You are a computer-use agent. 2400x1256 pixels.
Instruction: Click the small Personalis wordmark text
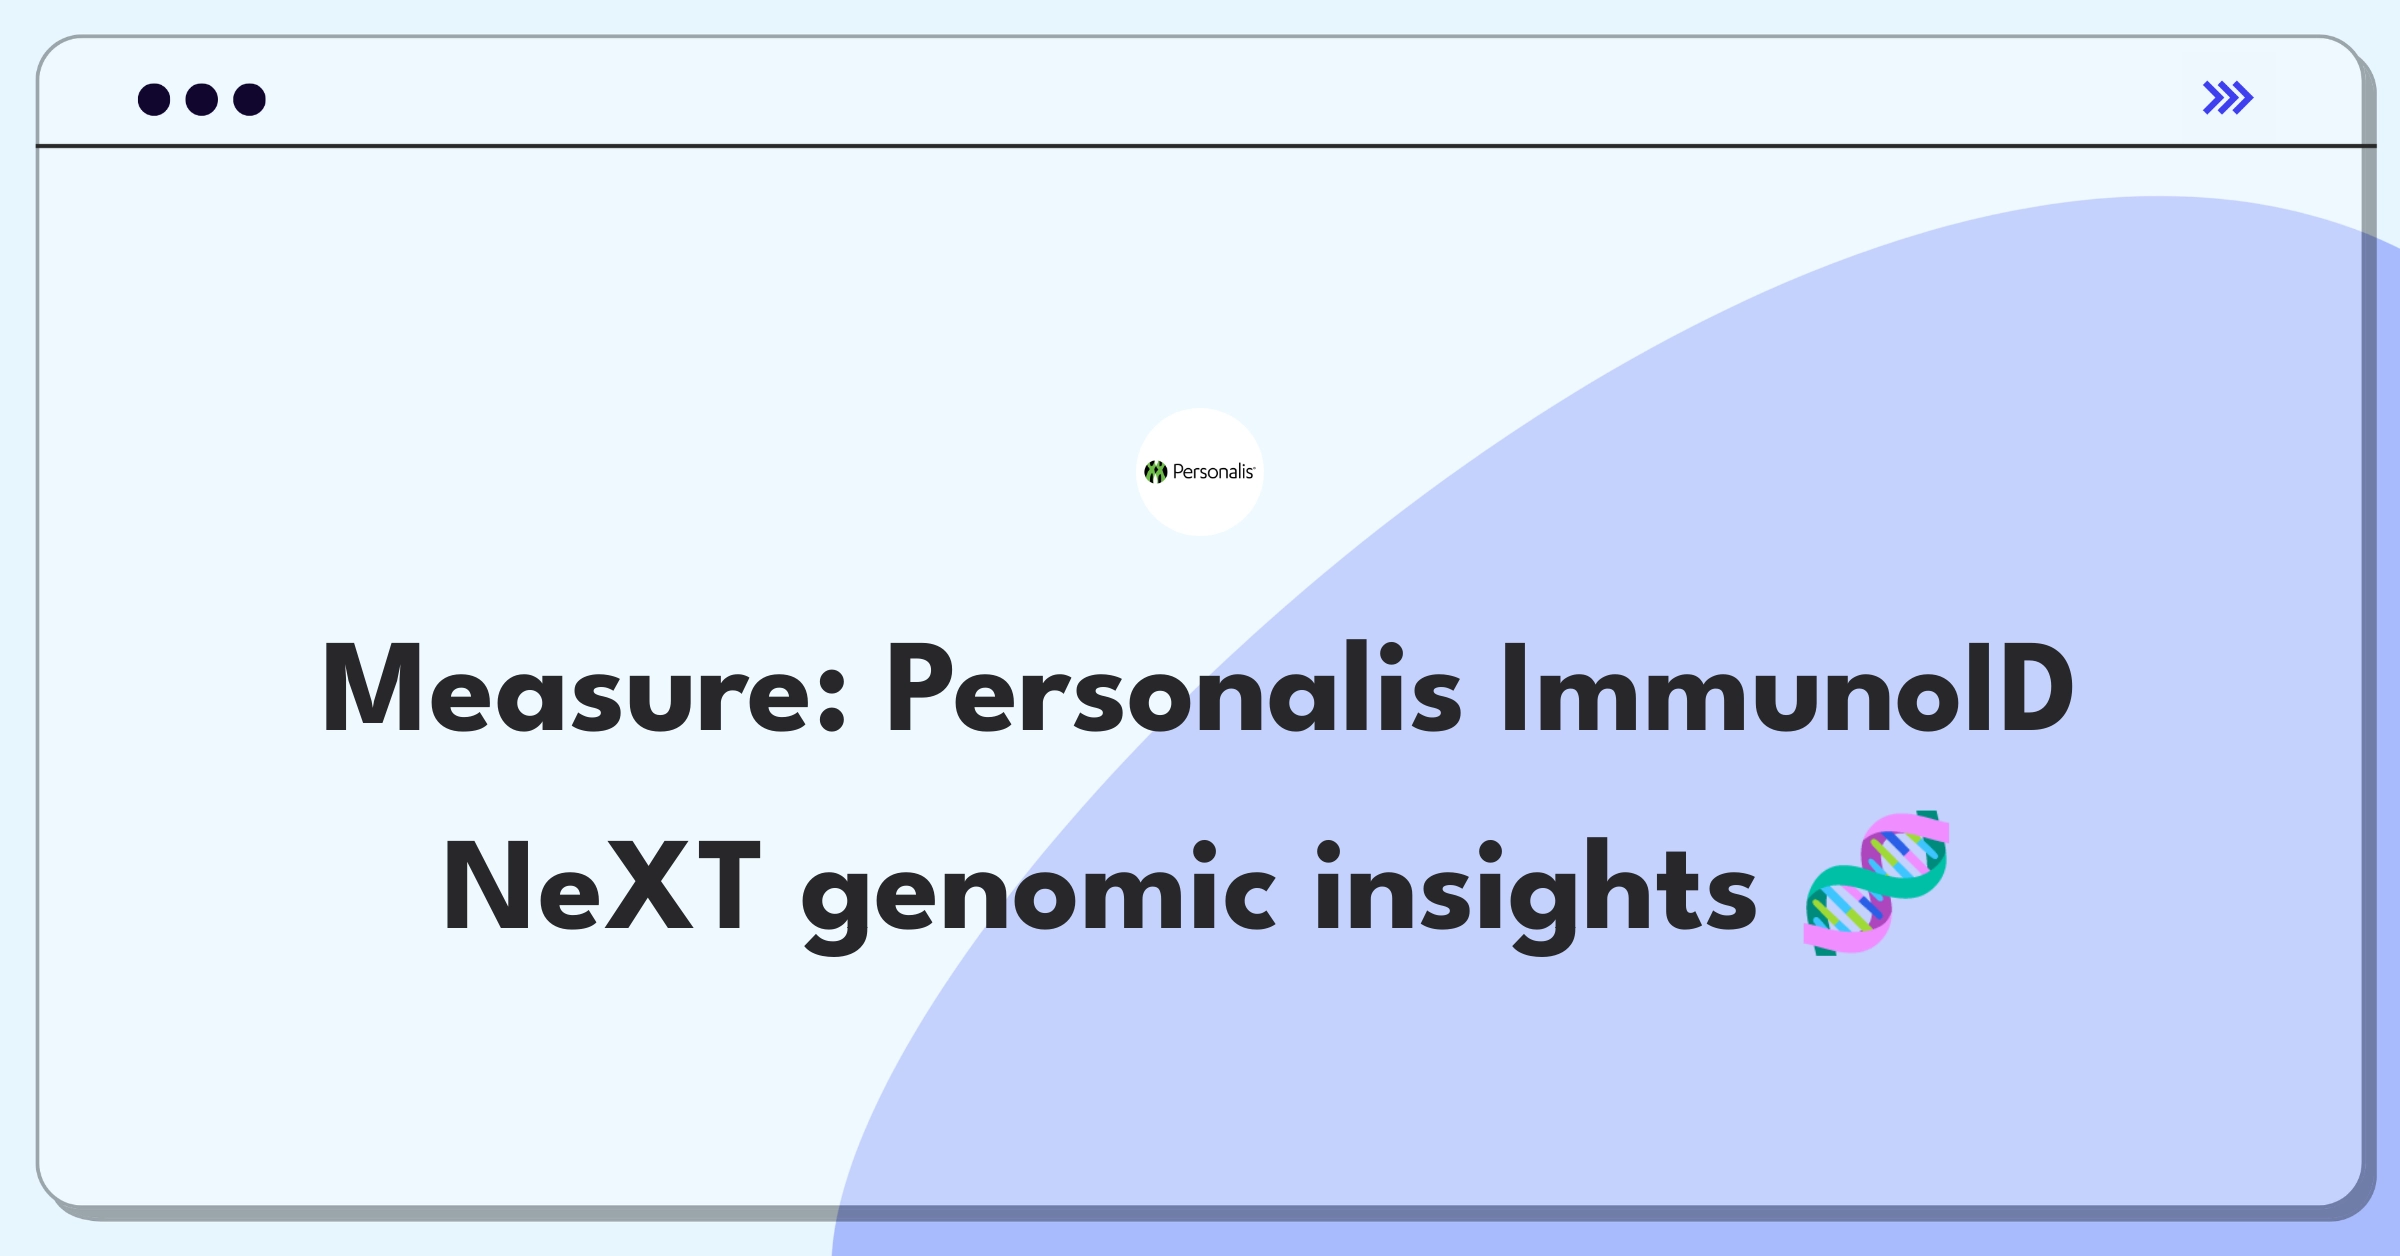click(1213, 472)
